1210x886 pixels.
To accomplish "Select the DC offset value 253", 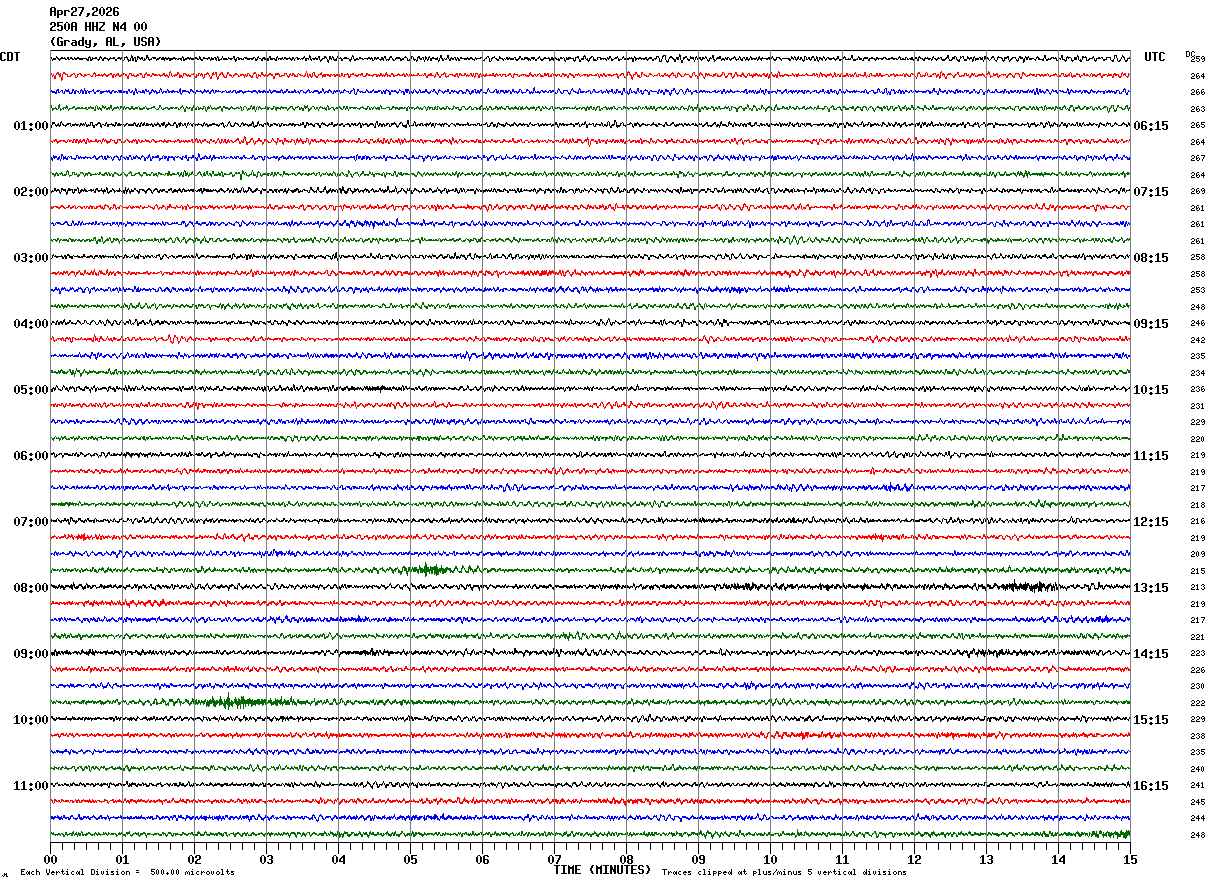I will (x=1197, y=291).
